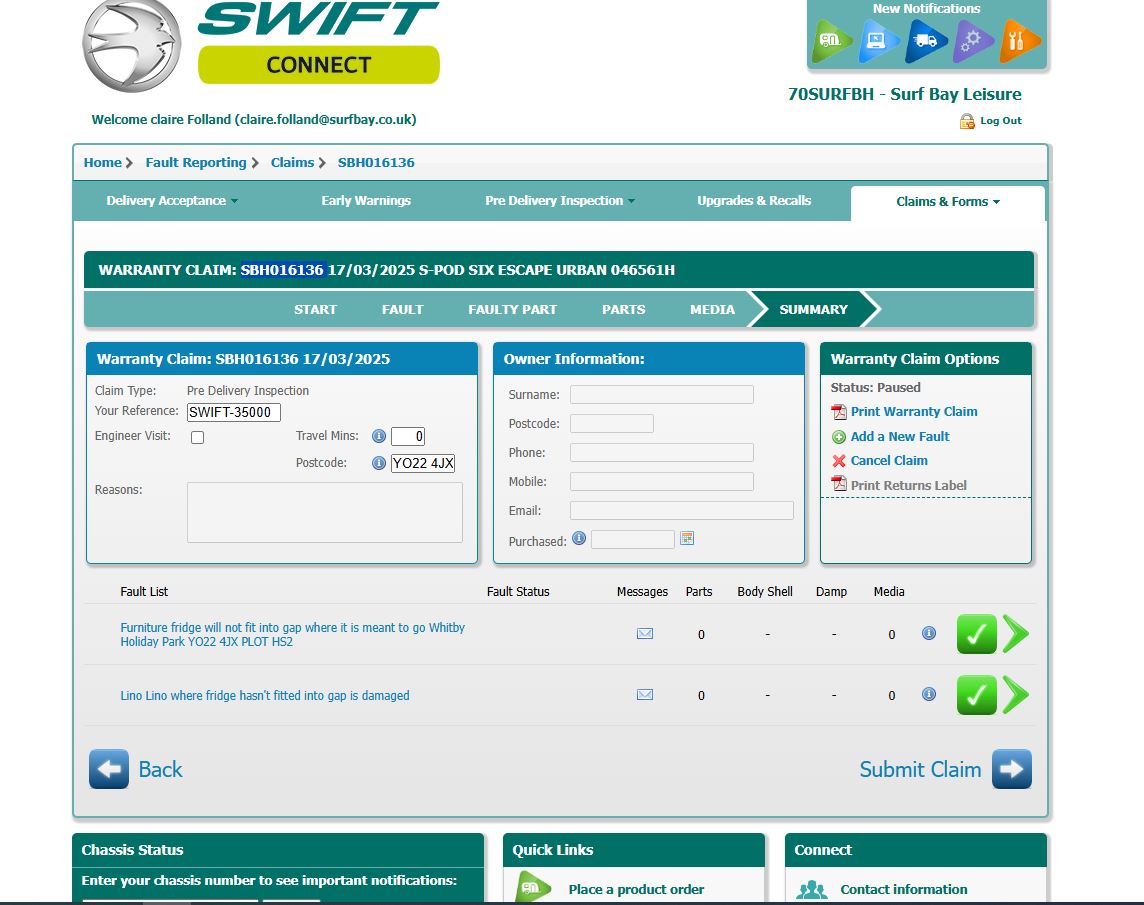Open messages envelope for Lino fault
Viewport: 1144px width, 905px height.
coord(645,695)
